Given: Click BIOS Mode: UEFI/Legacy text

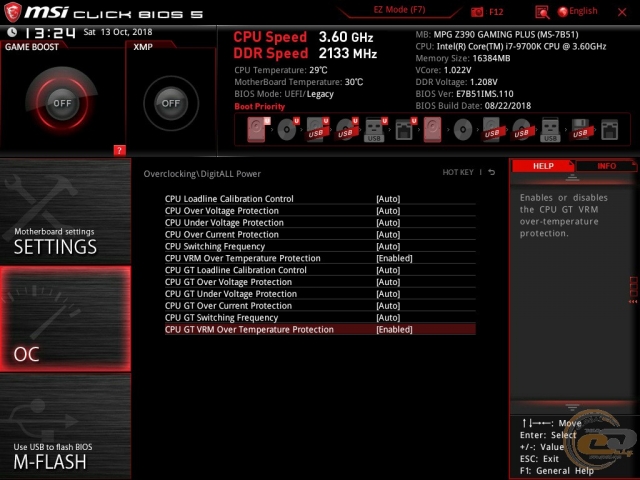Looking at the screenshot, I should [284, 94].
